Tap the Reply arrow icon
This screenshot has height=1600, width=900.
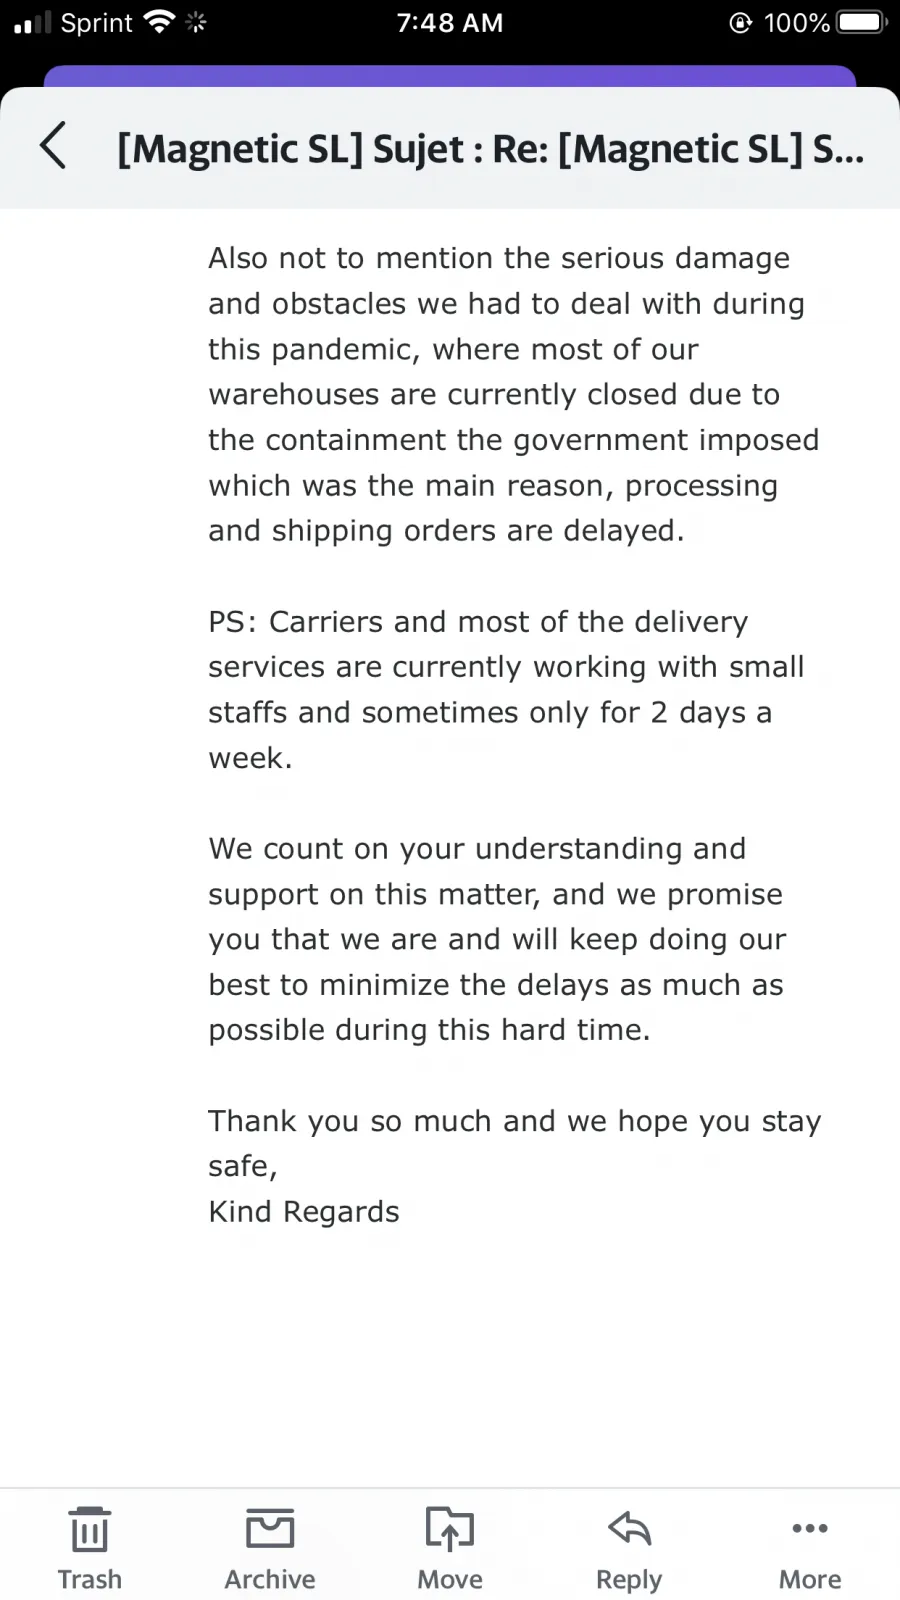pos(630,1528)
